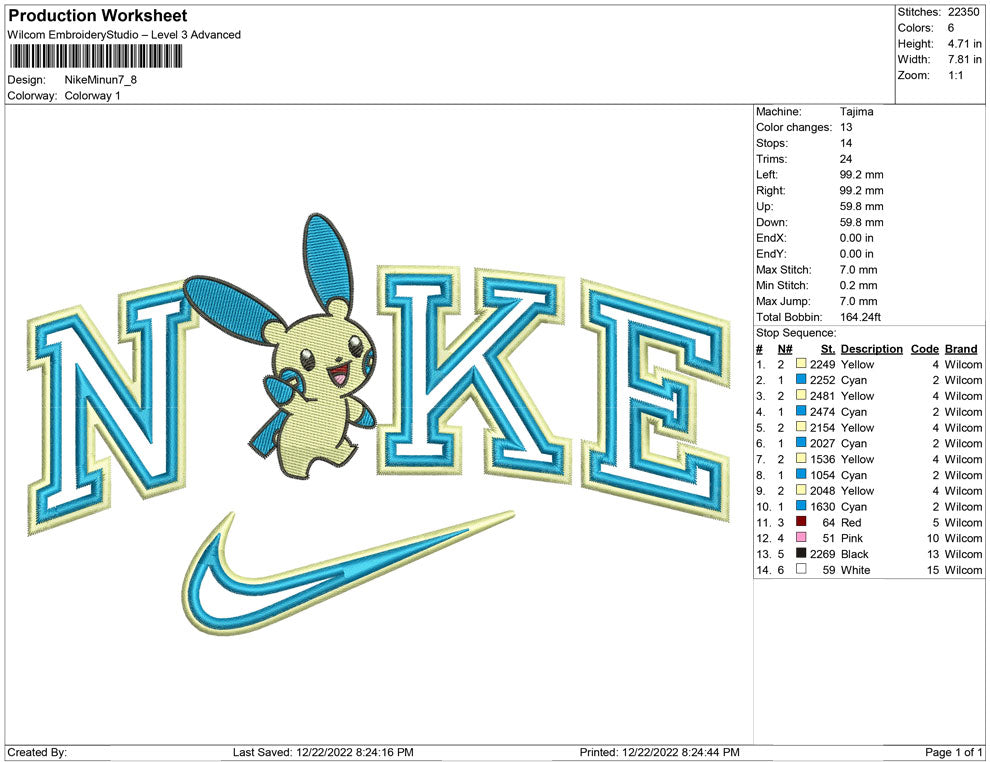The image size is (990, 762).
Task: Click the white swatch in stop row 14
Action: click(801, 569)
